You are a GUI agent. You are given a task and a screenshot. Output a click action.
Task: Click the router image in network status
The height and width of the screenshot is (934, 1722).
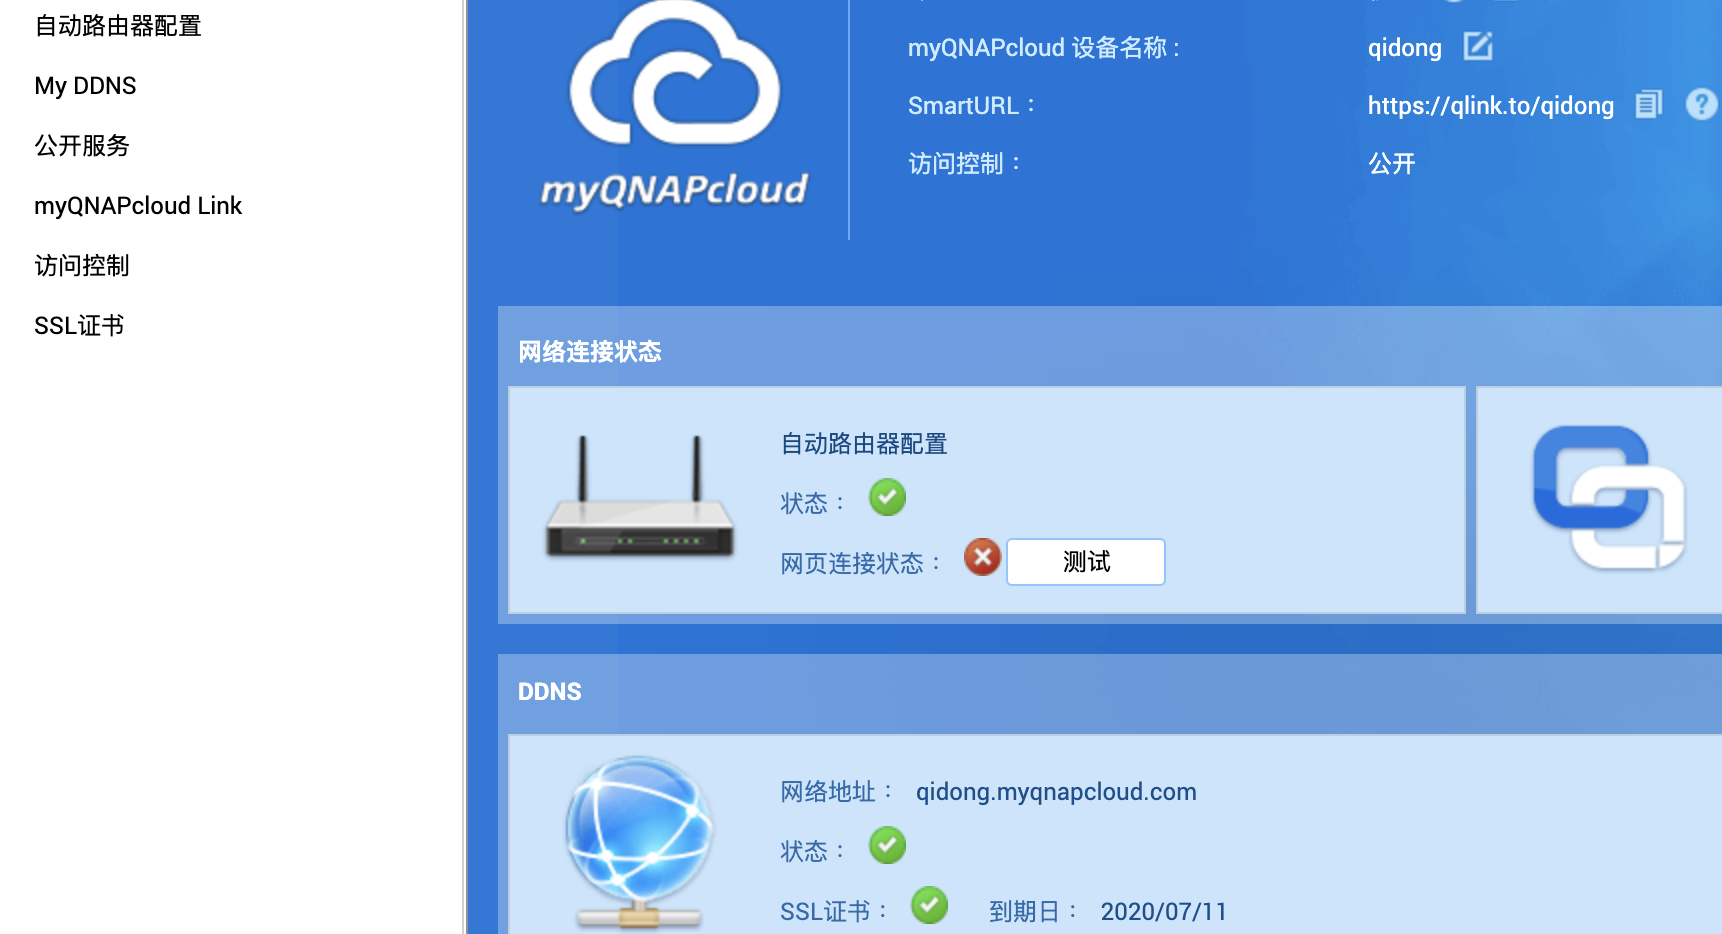pyautogui.click(x=640, y=497)
